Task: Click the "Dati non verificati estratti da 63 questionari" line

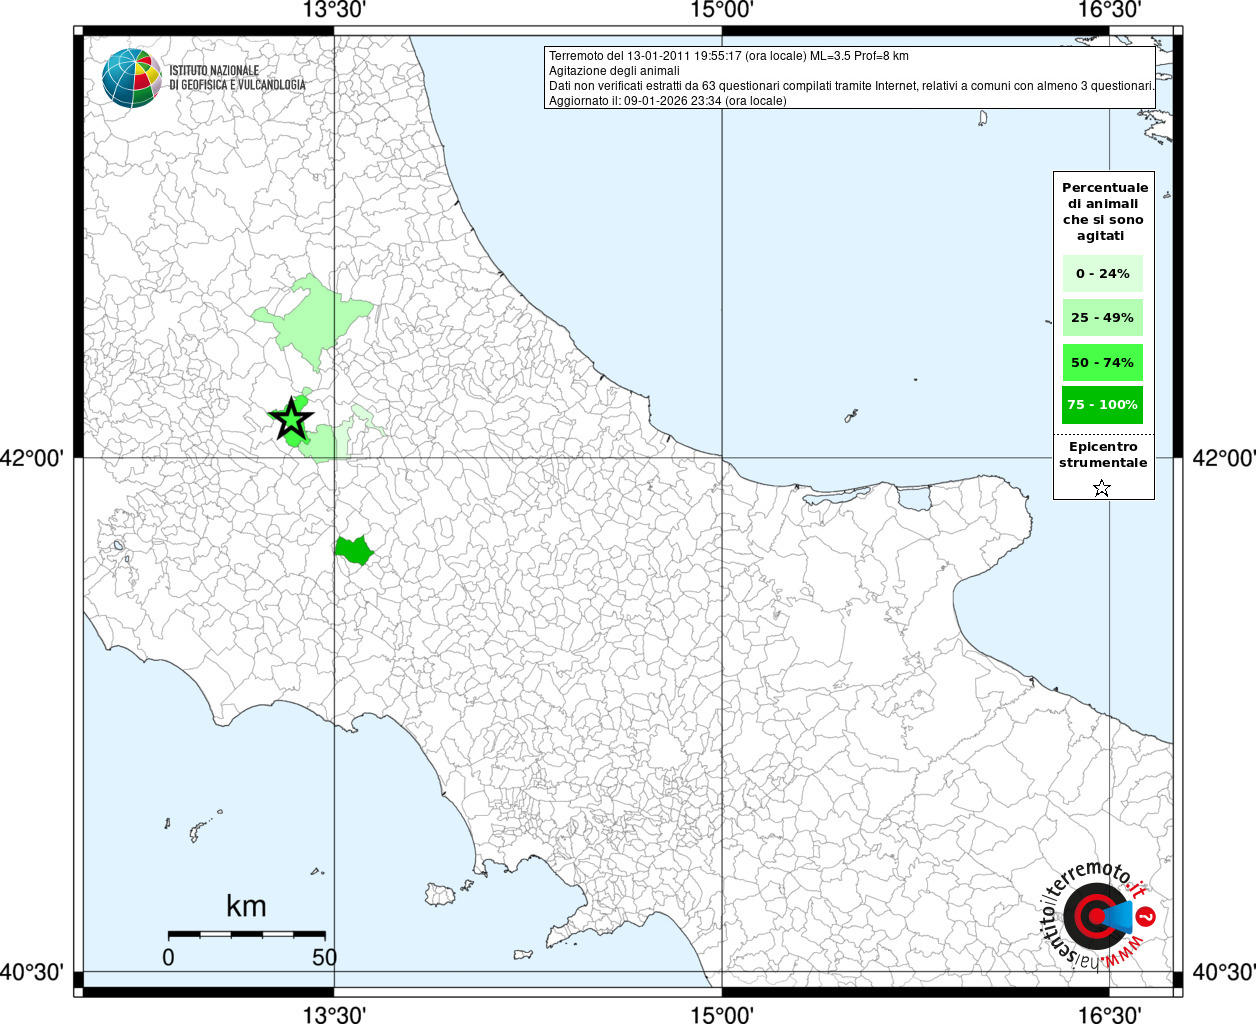Action: pyautogui.click(x=852, y=86)
